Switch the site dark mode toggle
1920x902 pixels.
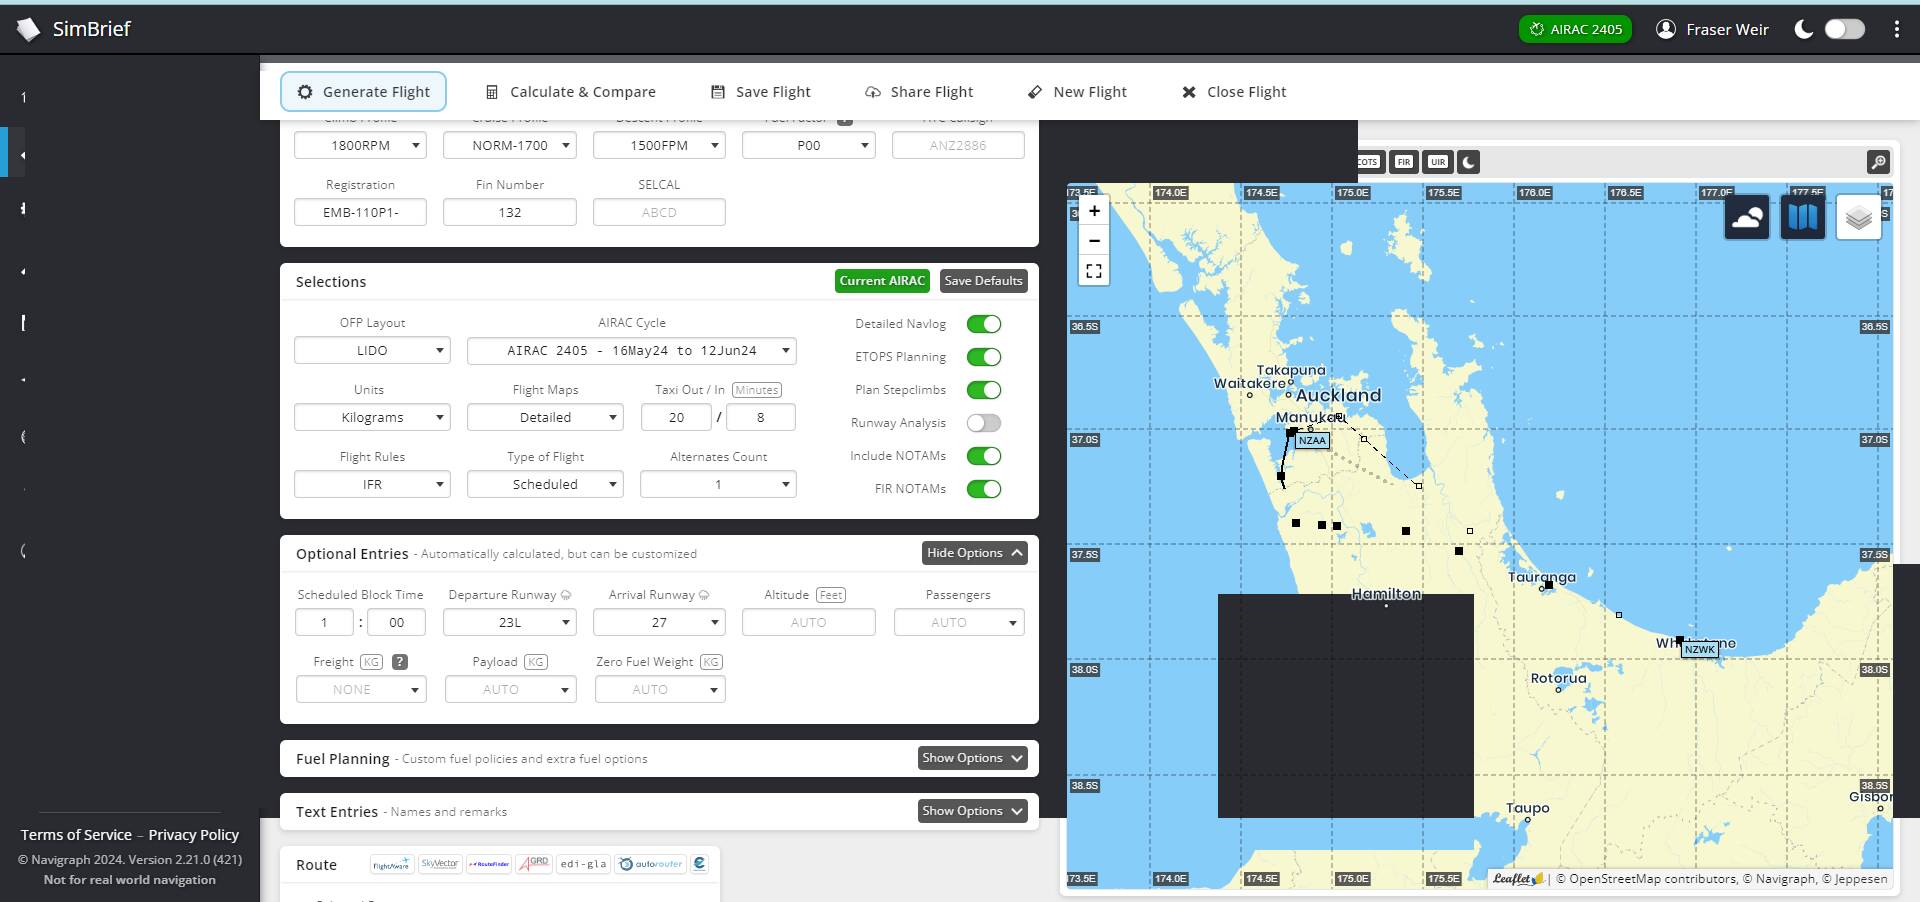click(x=1844, y=29)
